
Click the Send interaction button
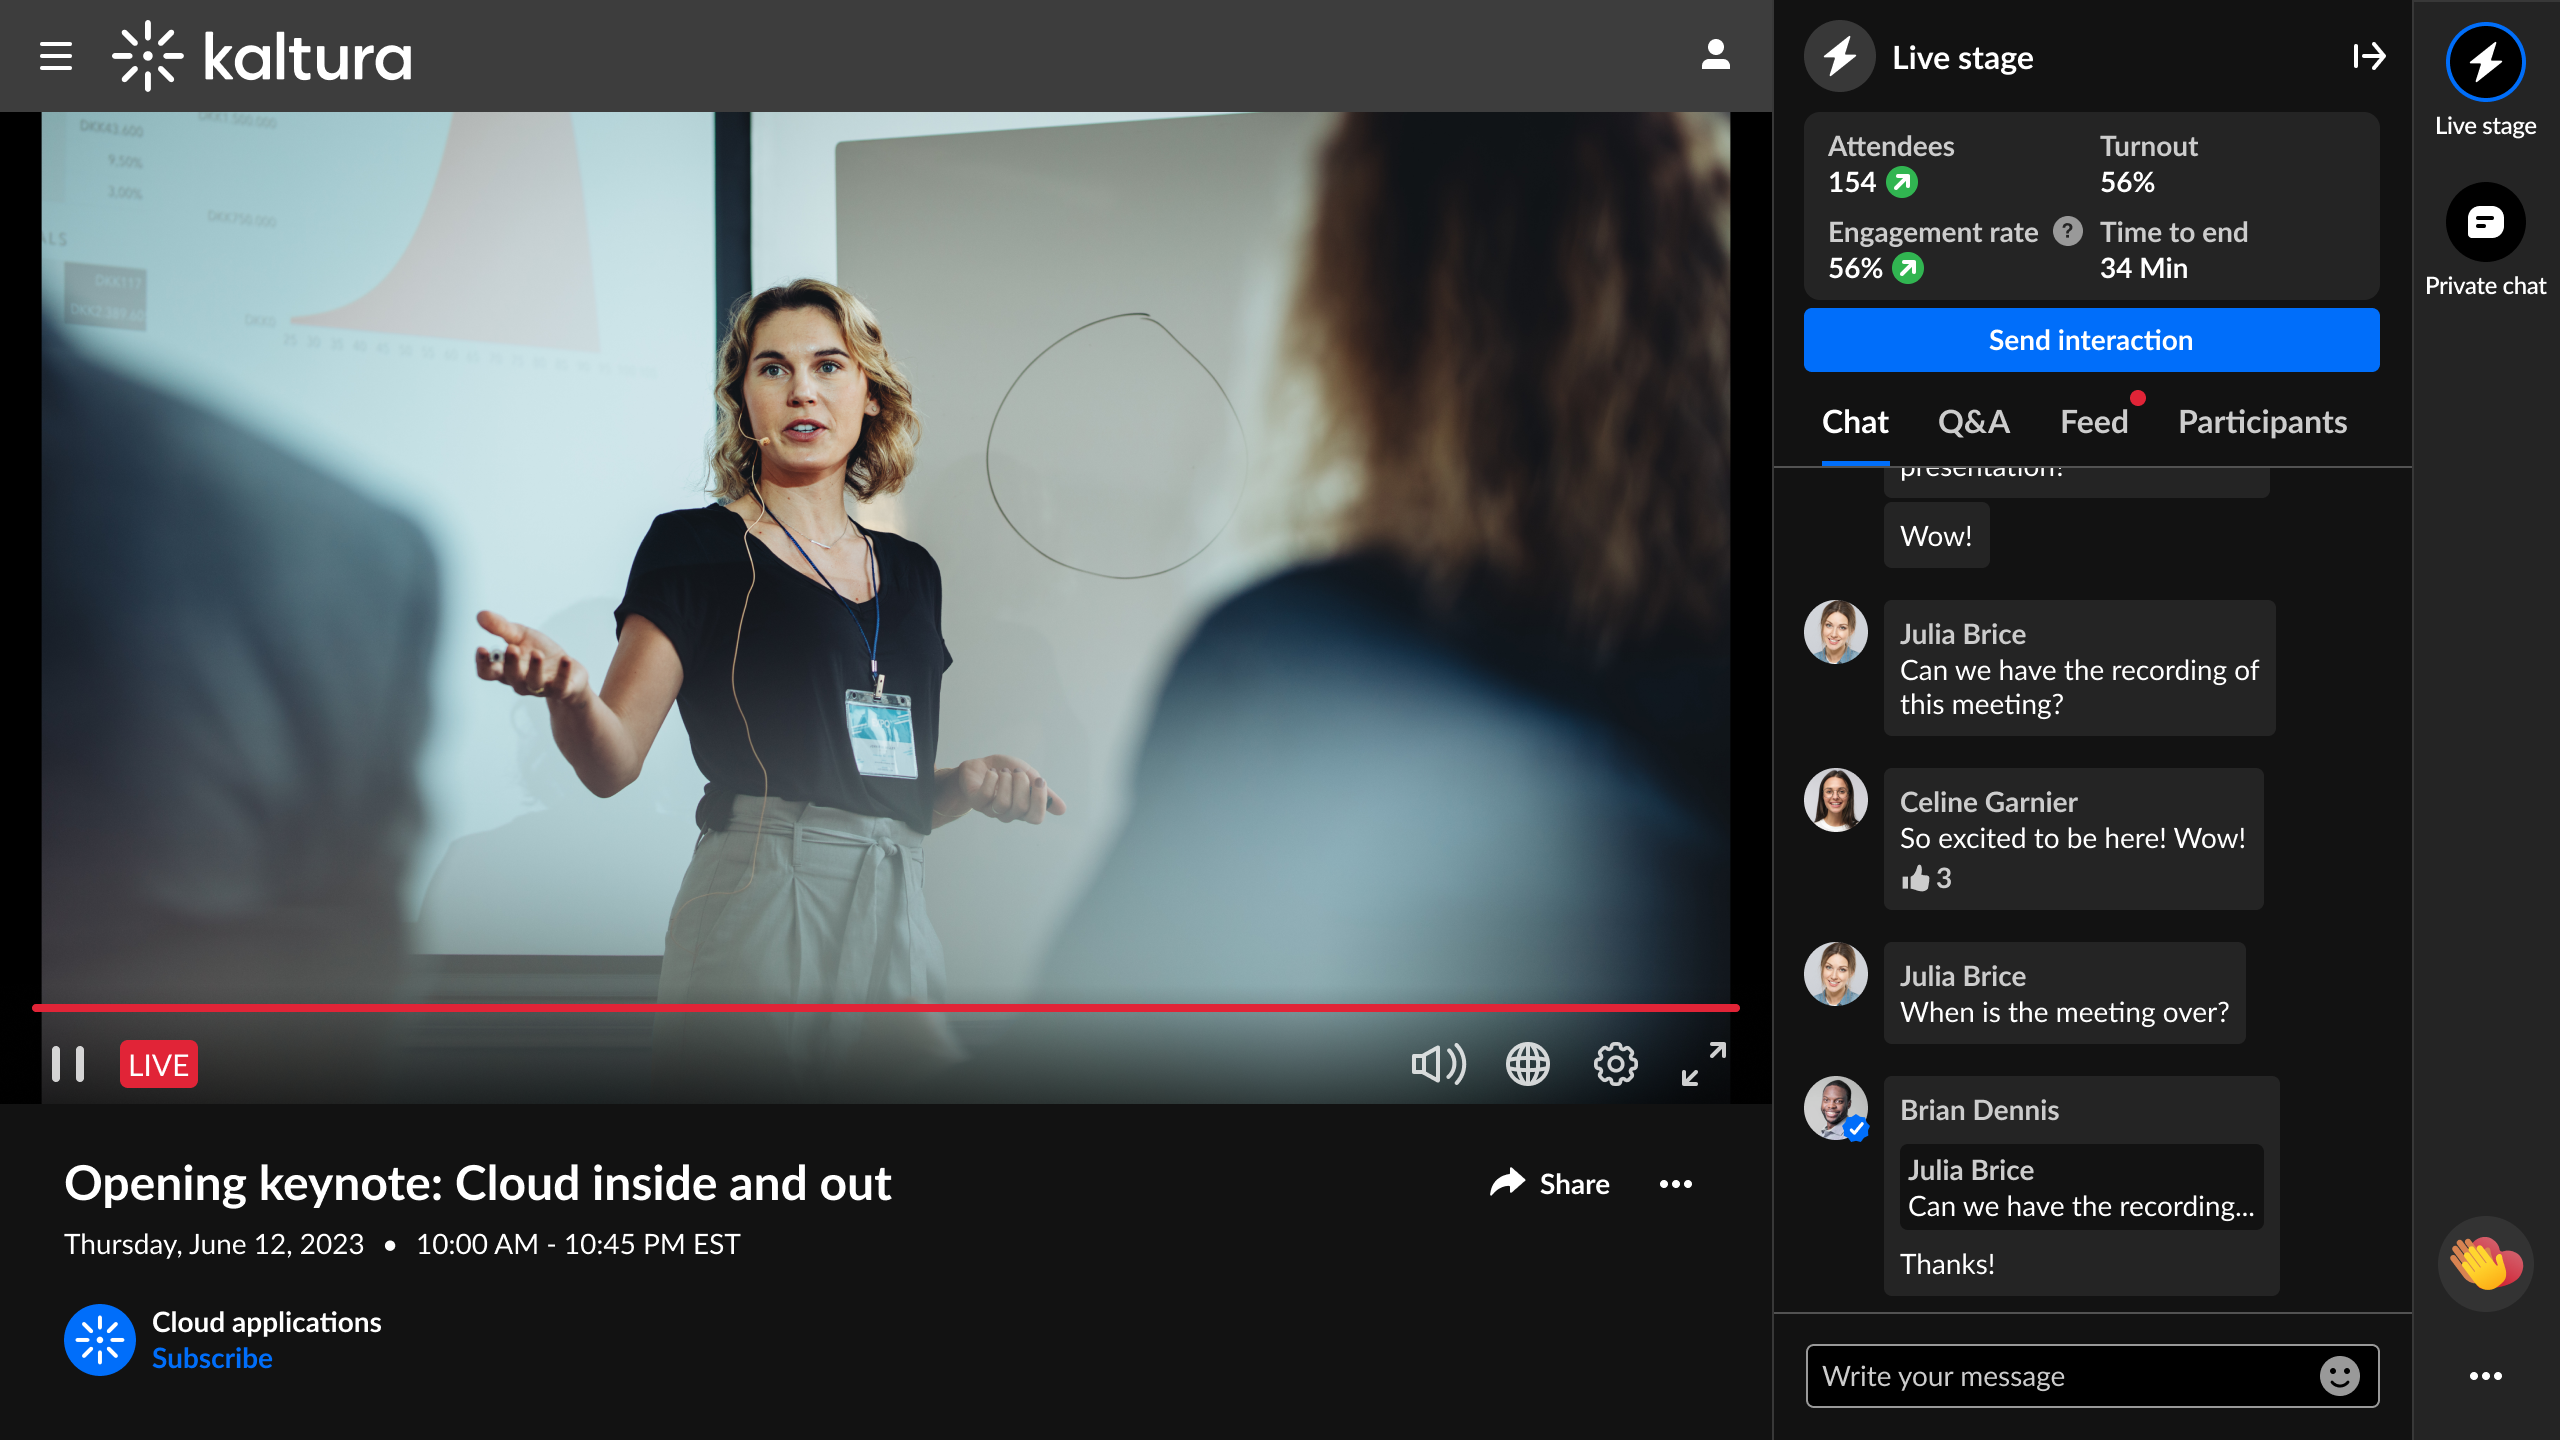pos(2090,340)
